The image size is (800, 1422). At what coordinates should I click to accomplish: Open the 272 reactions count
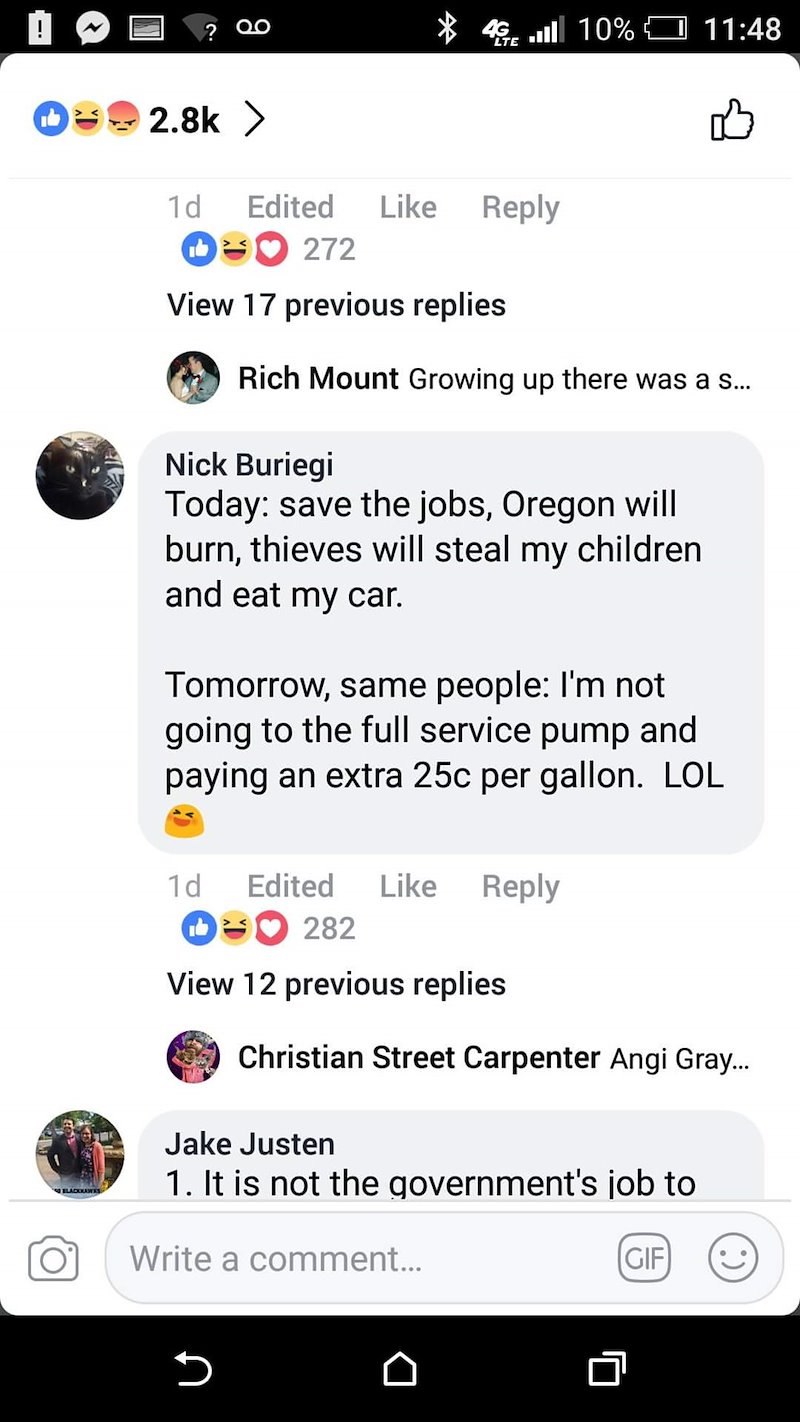click(x=329, y=249)
